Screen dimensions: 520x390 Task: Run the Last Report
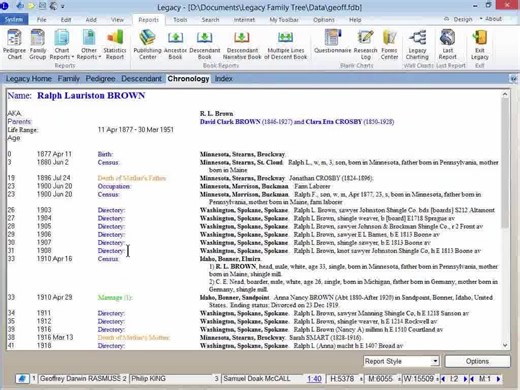pos(447,45)
